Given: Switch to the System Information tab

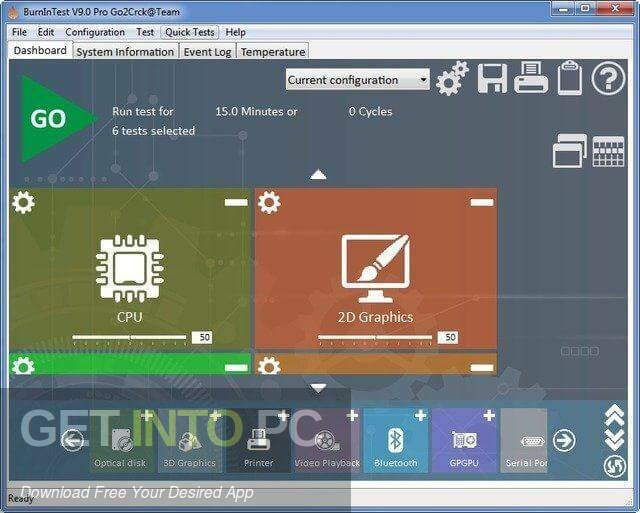Looking at the screenshot, I should pyautogui.click(x=125, y=52).
